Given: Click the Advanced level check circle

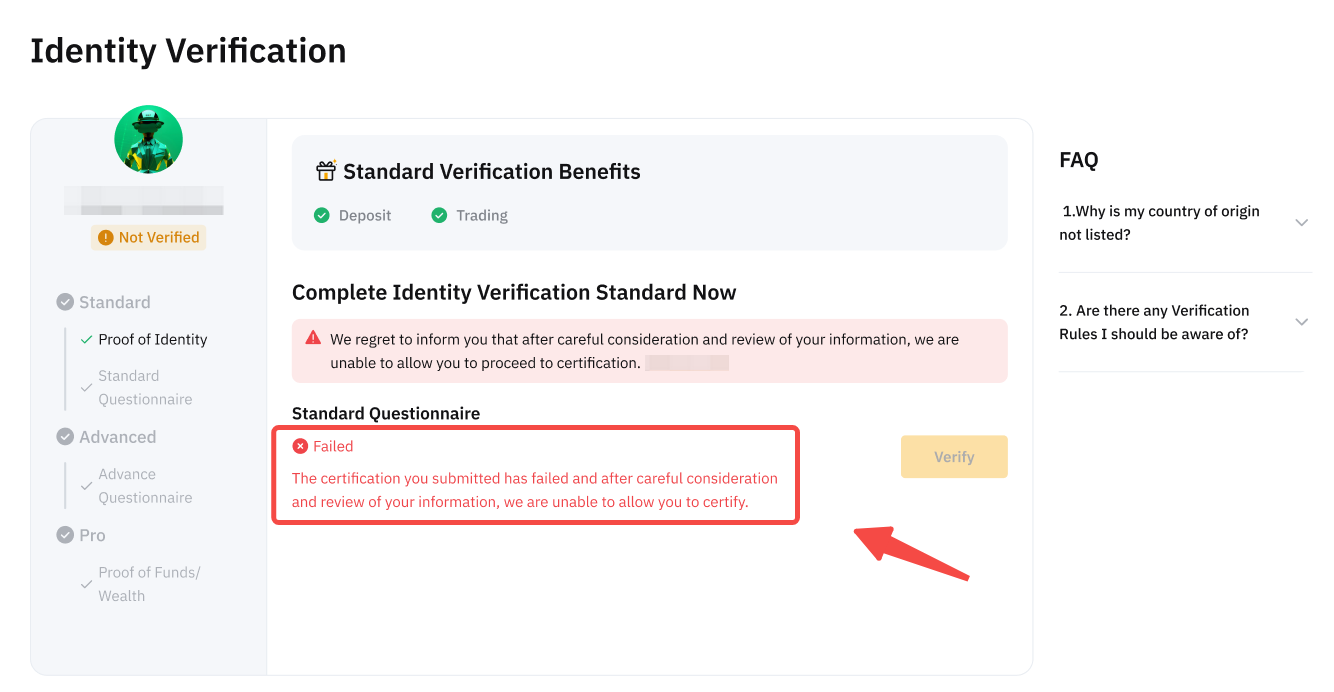Looking at the screenshot, I should (65, 437).
